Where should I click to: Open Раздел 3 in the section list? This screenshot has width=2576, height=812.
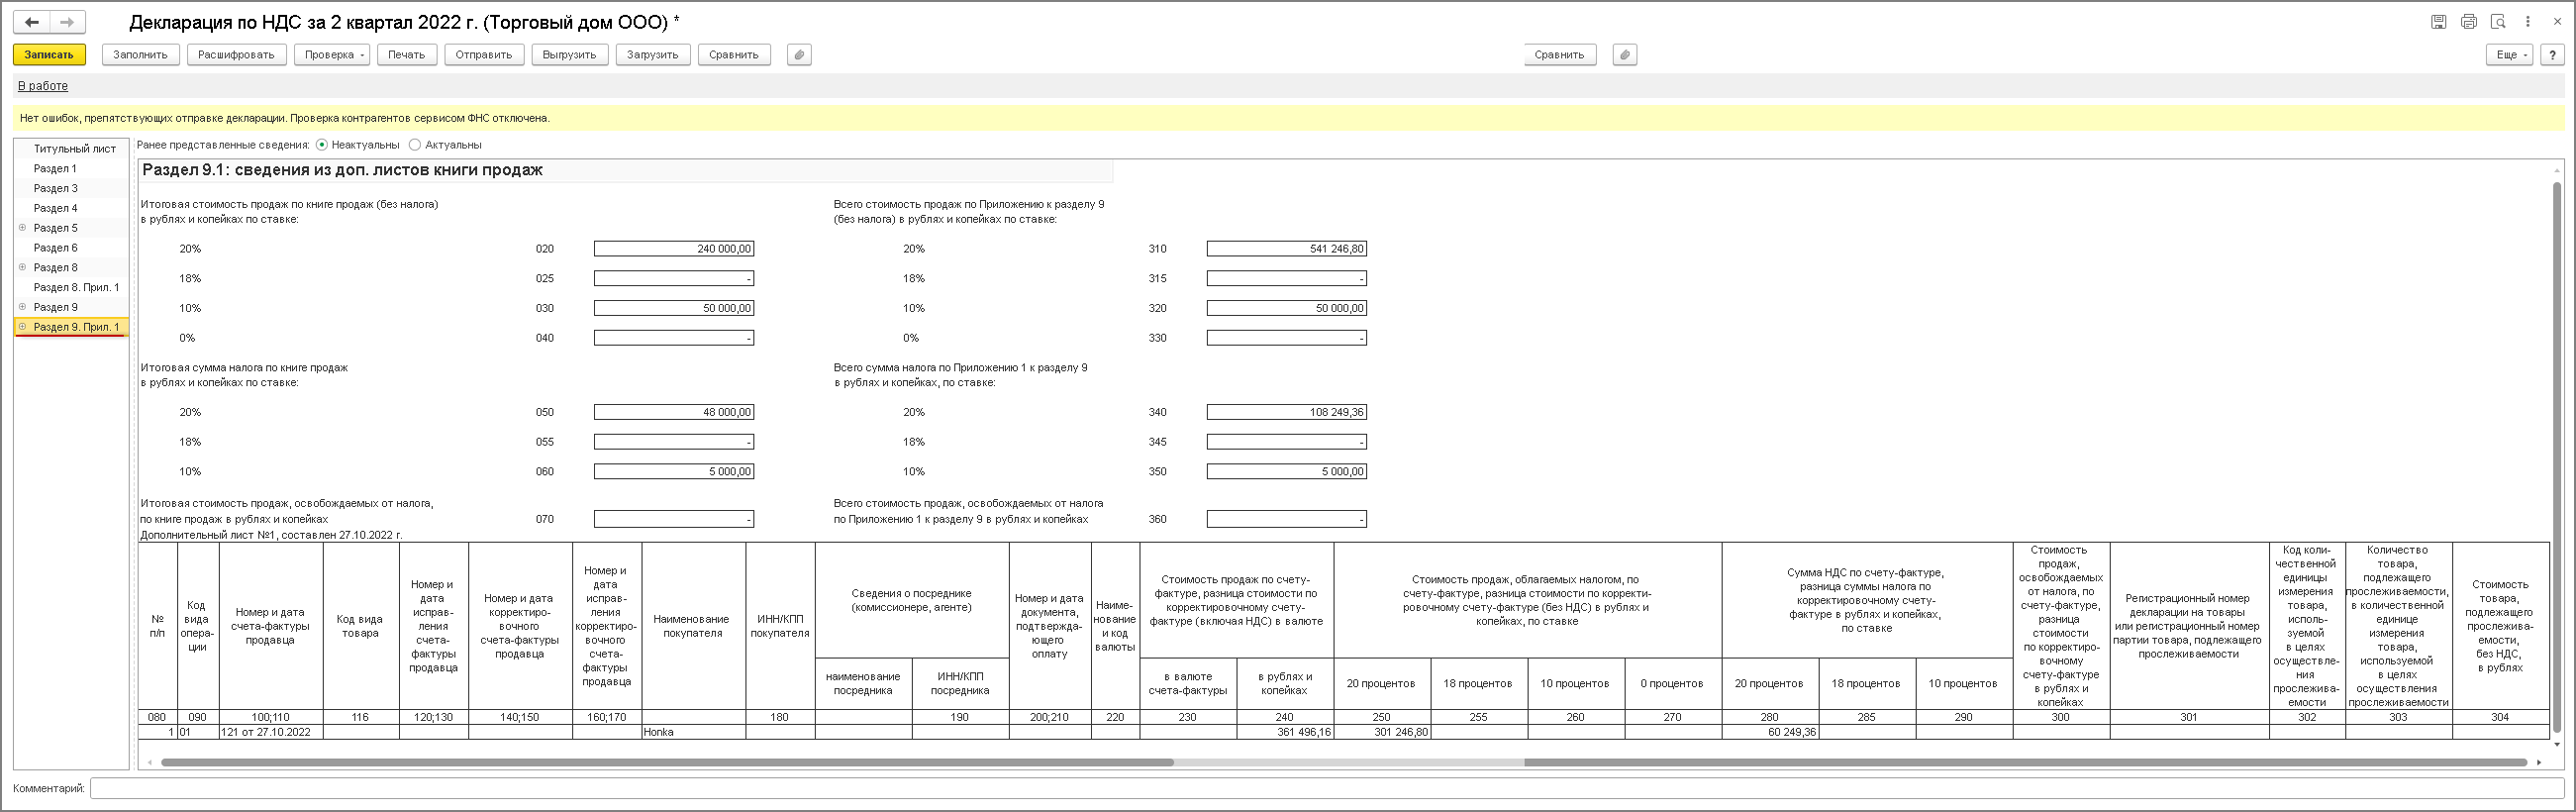pos(55,188)
